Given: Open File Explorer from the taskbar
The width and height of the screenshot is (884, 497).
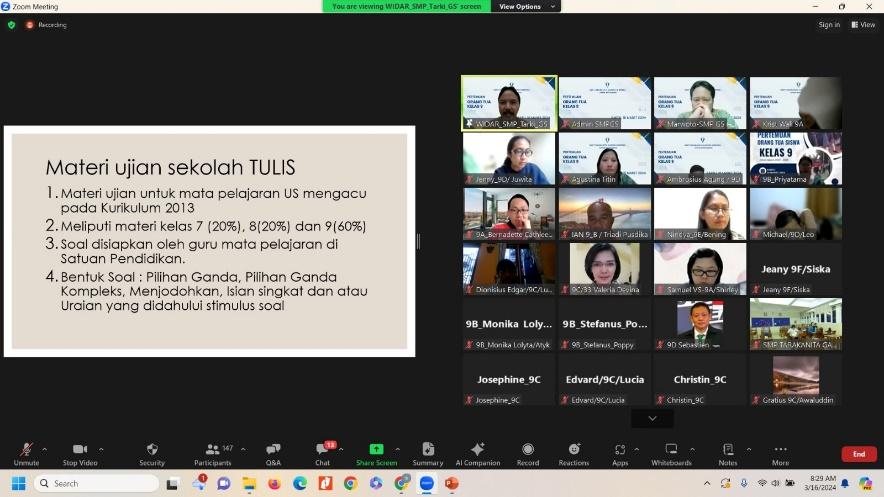Looking at the screenshot, I should pyautogui.click(x=249, y=483).
